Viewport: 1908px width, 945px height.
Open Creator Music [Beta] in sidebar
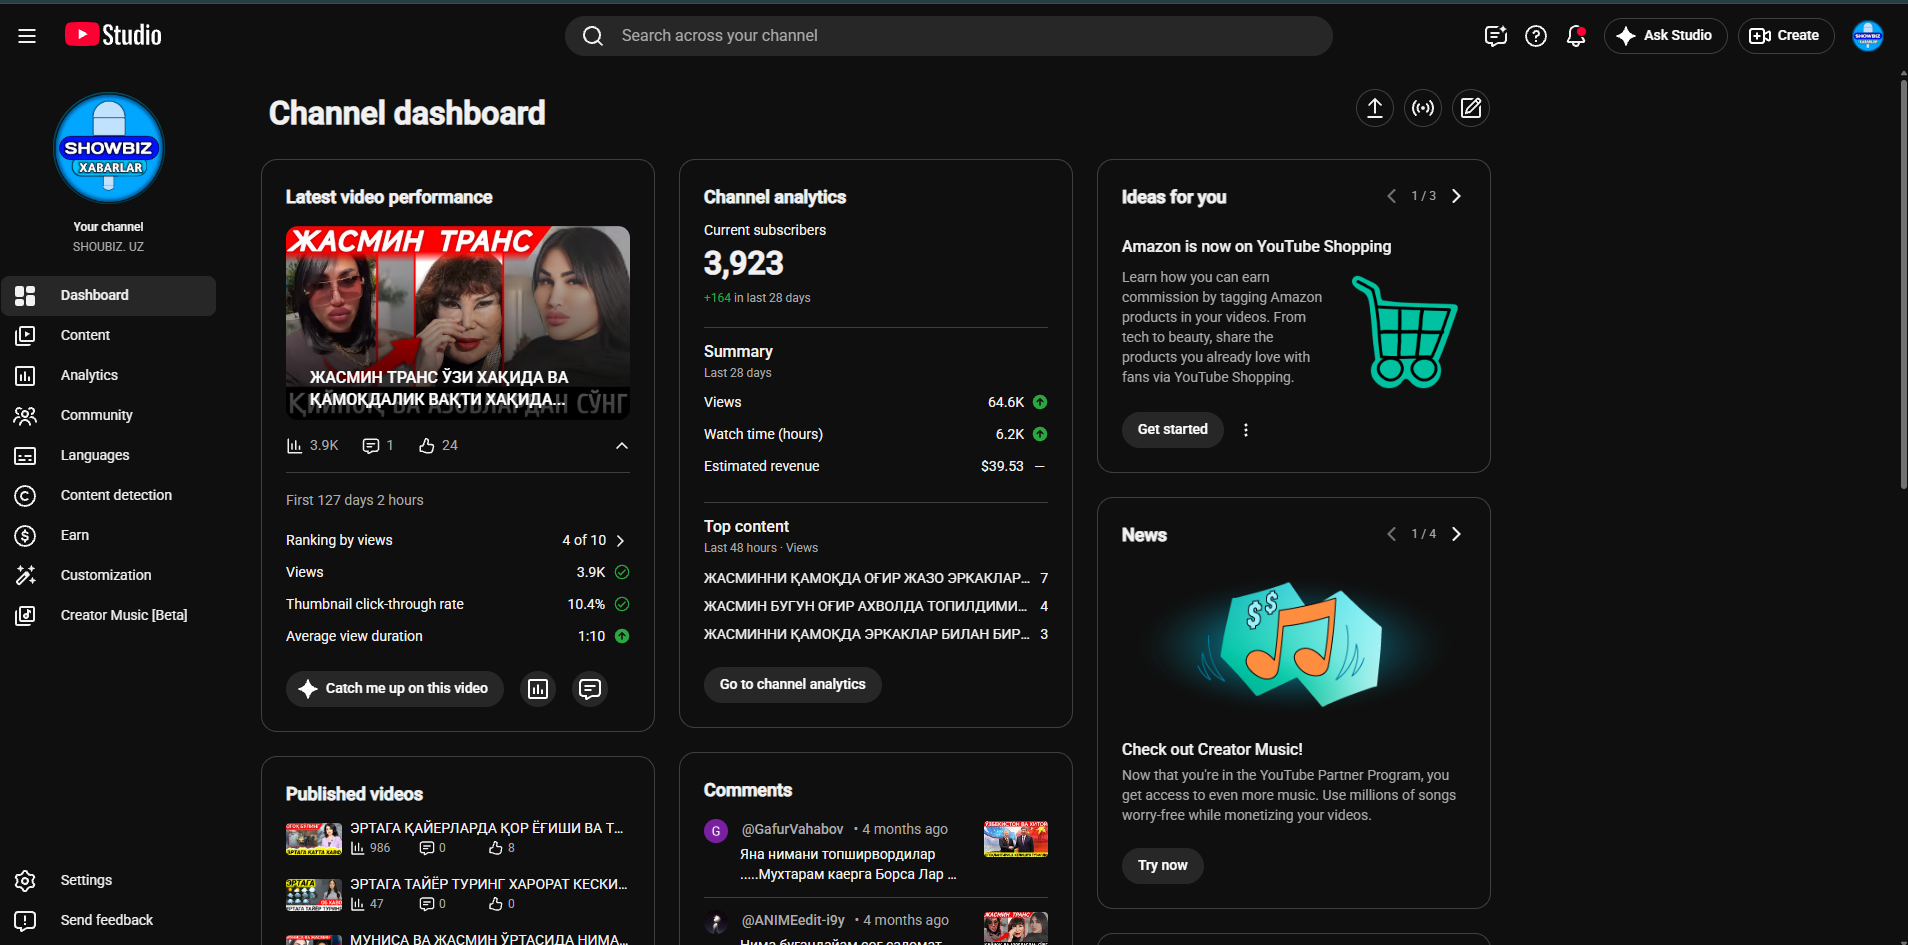coord(108,616)
